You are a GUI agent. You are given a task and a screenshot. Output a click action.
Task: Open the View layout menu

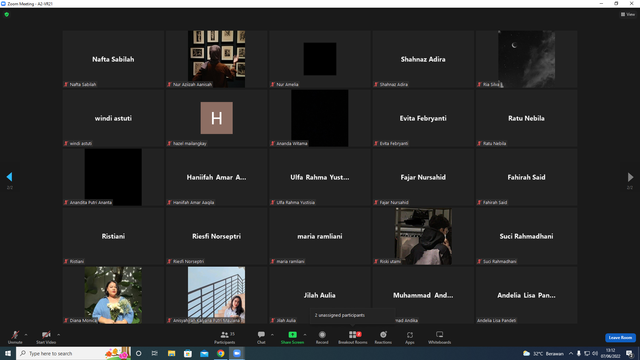[x=628, y=14]
